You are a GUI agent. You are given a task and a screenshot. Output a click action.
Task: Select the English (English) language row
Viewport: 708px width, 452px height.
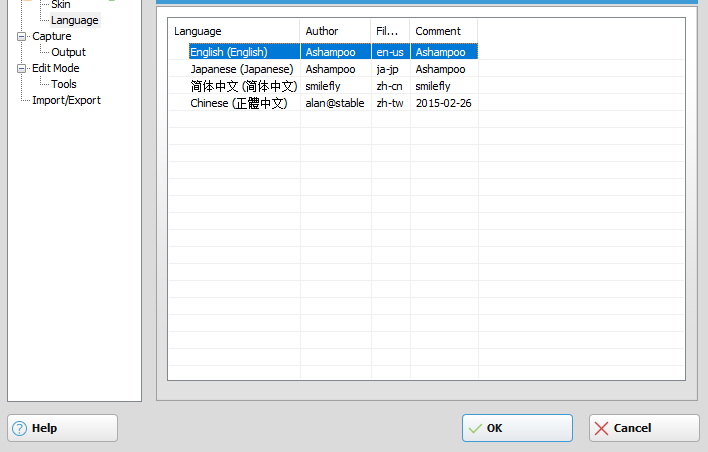[x=229, y=52]
